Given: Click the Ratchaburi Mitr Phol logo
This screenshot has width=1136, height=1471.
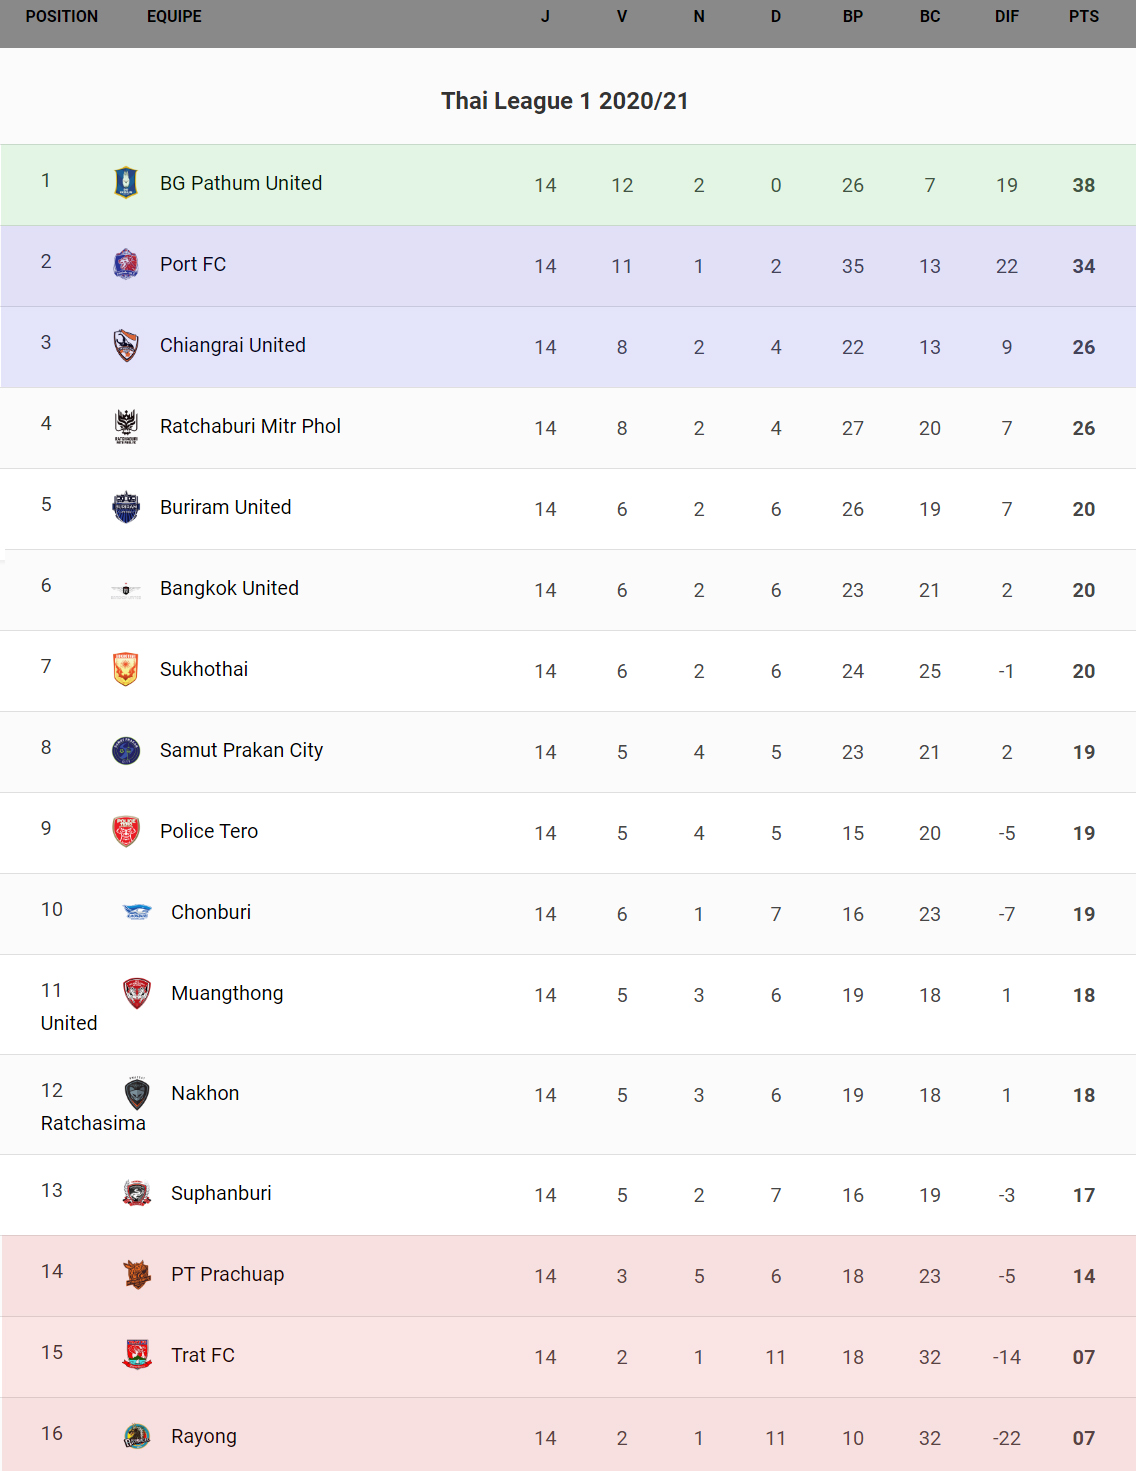Looking at the screenshot, I should [126, 426].
